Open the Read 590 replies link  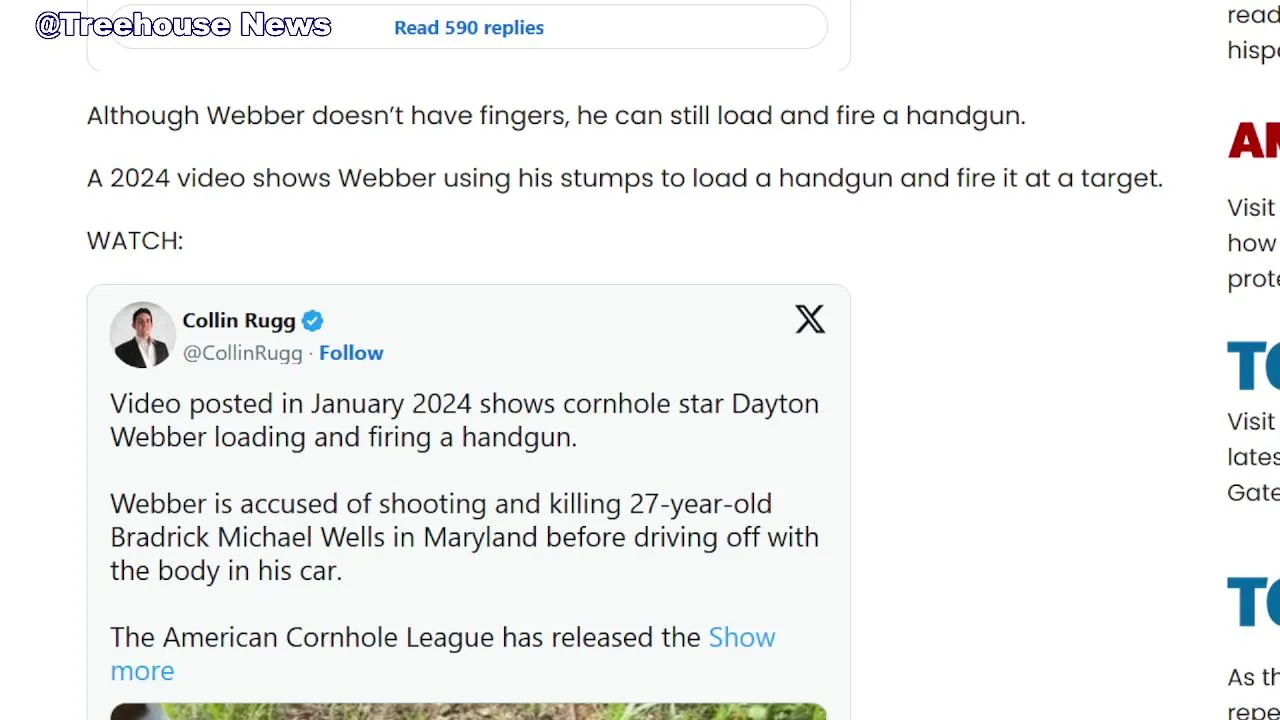pyautogui.click(x=468, y=28)
